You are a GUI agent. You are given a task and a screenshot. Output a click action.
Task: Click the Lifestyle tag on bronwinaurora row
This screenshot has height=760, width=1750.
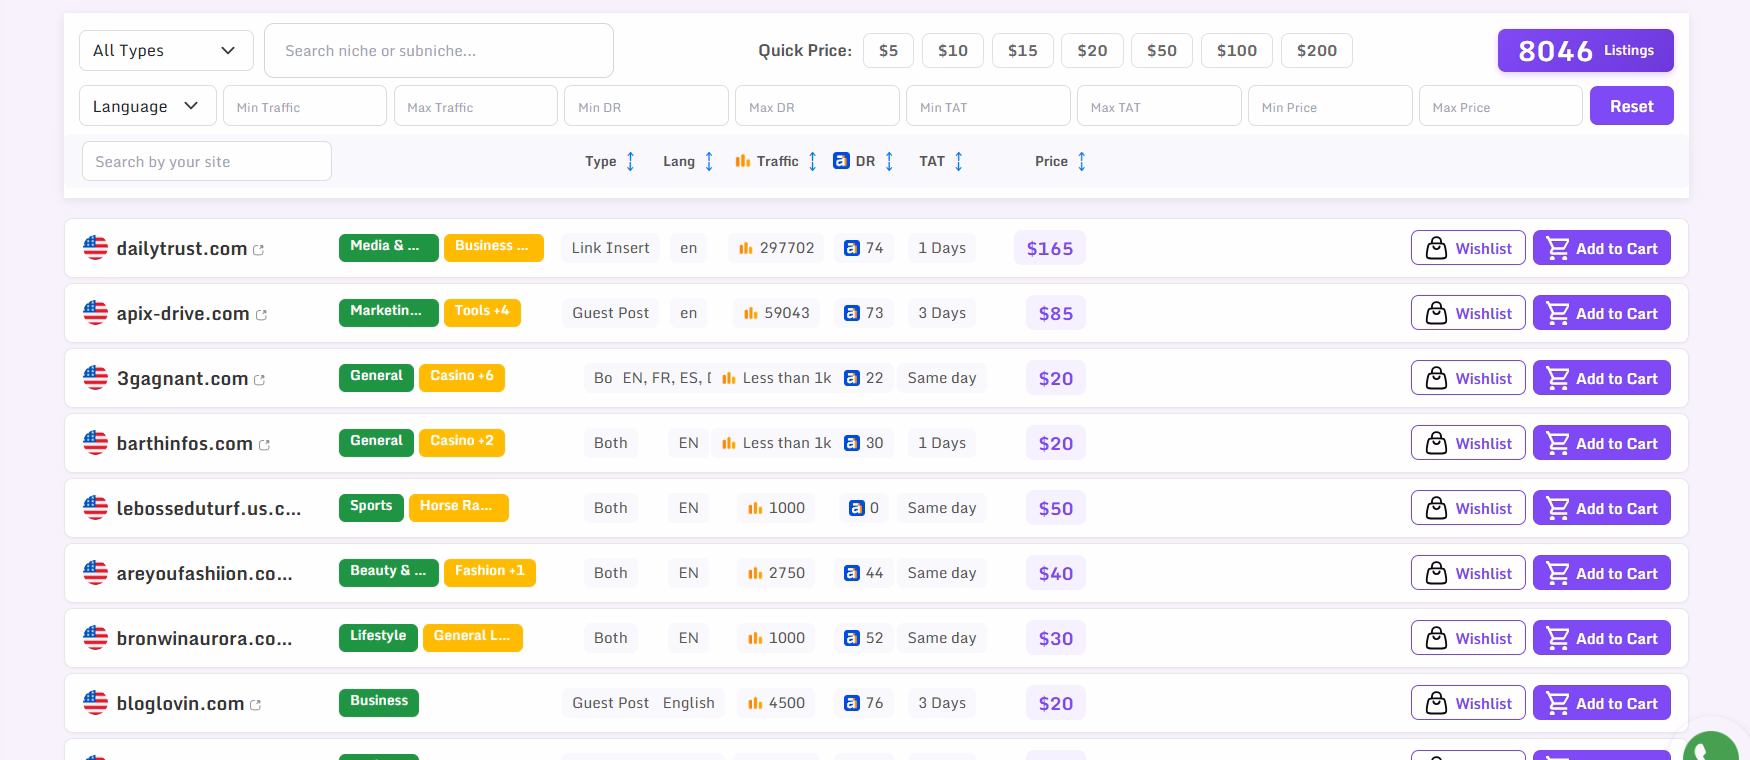pos(378,637)
